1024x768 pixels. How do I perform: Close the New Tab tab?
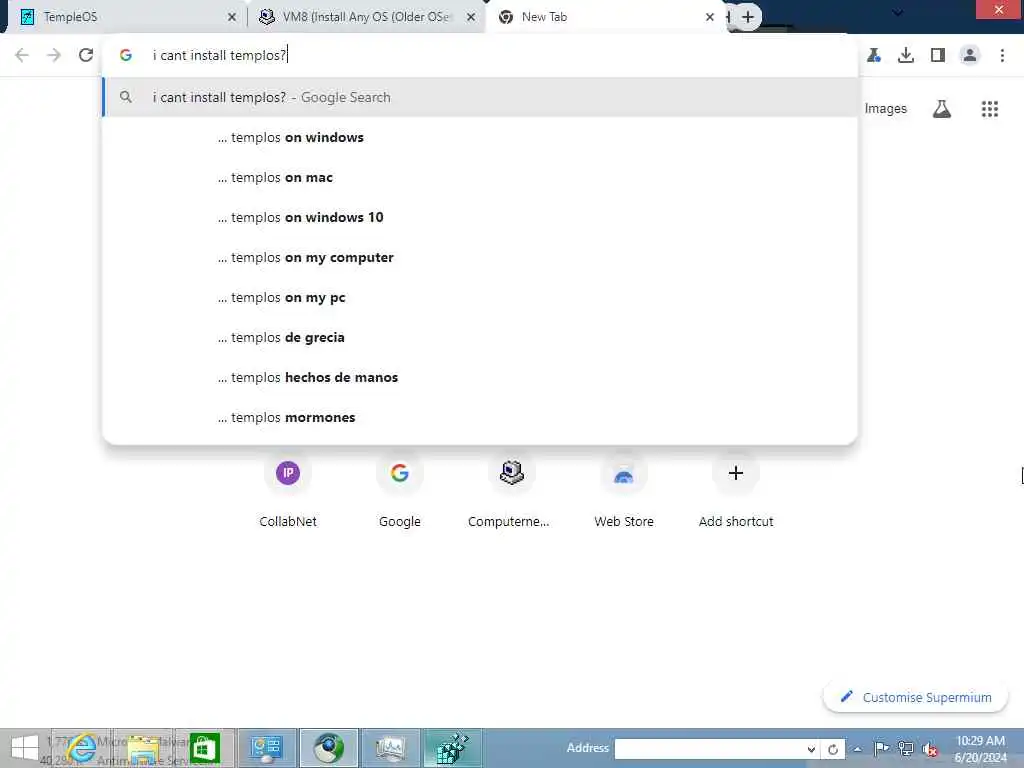coord(710,18)
